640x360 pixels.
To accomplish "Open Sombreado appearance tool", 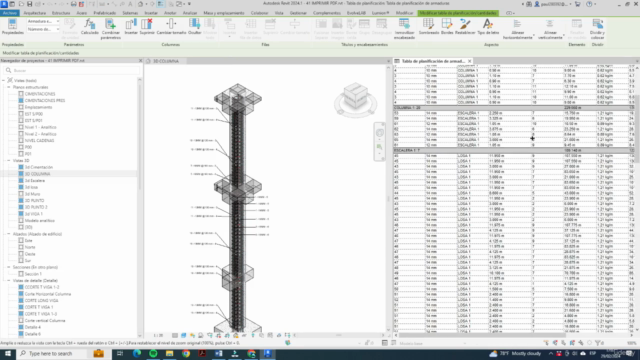I will (429, 27).
